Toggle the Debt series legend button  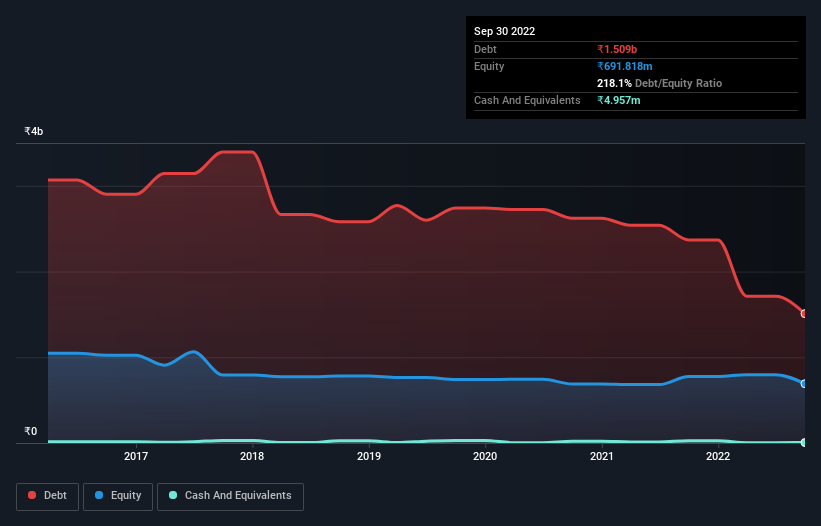pyautogui.click(x=48, y=496)
